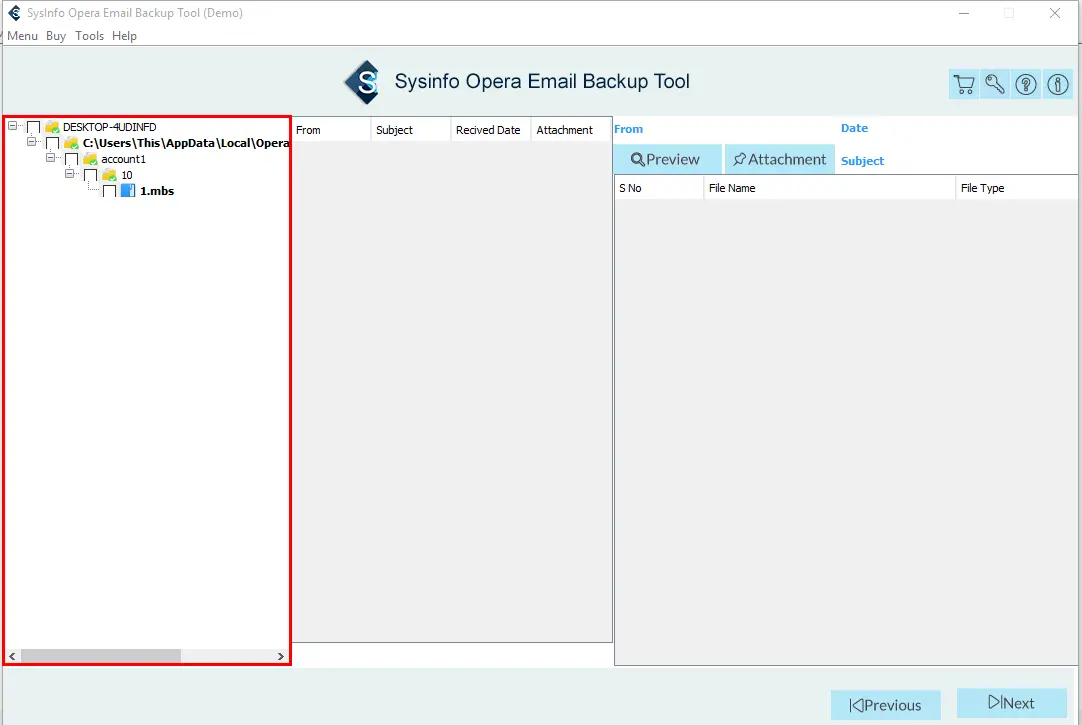Switch to the Preview tab

pos(667,159)
